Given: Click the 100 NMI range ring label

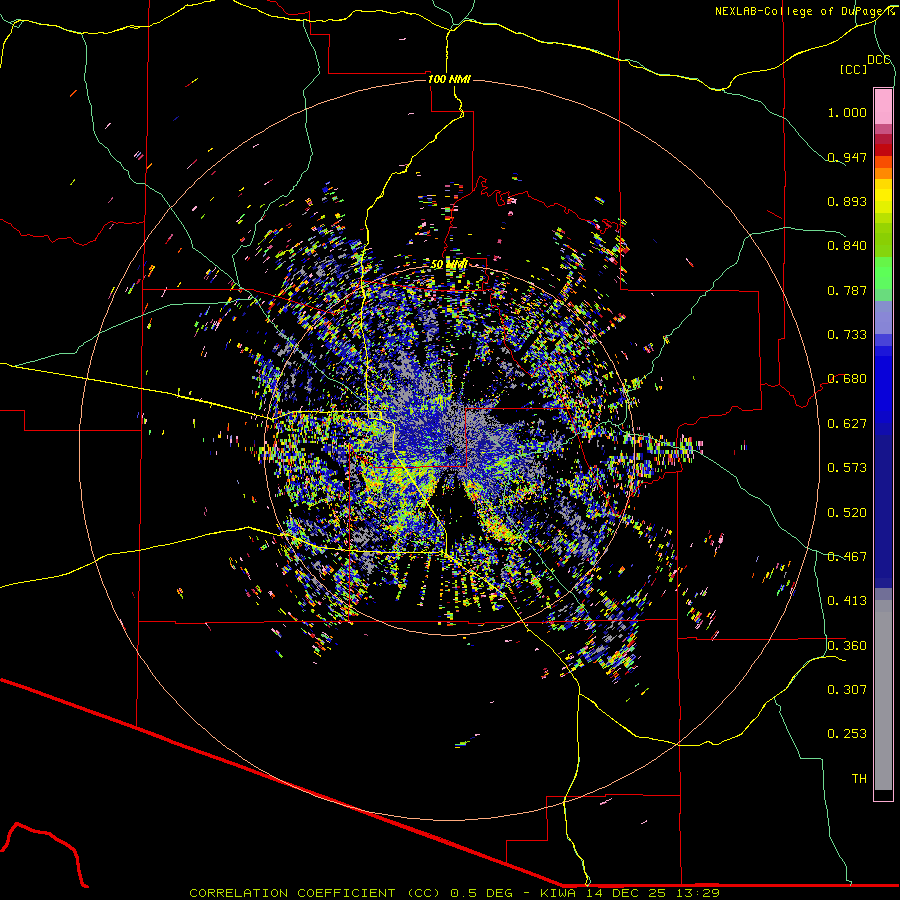Looking at the screenshot, I should [449, 79].
